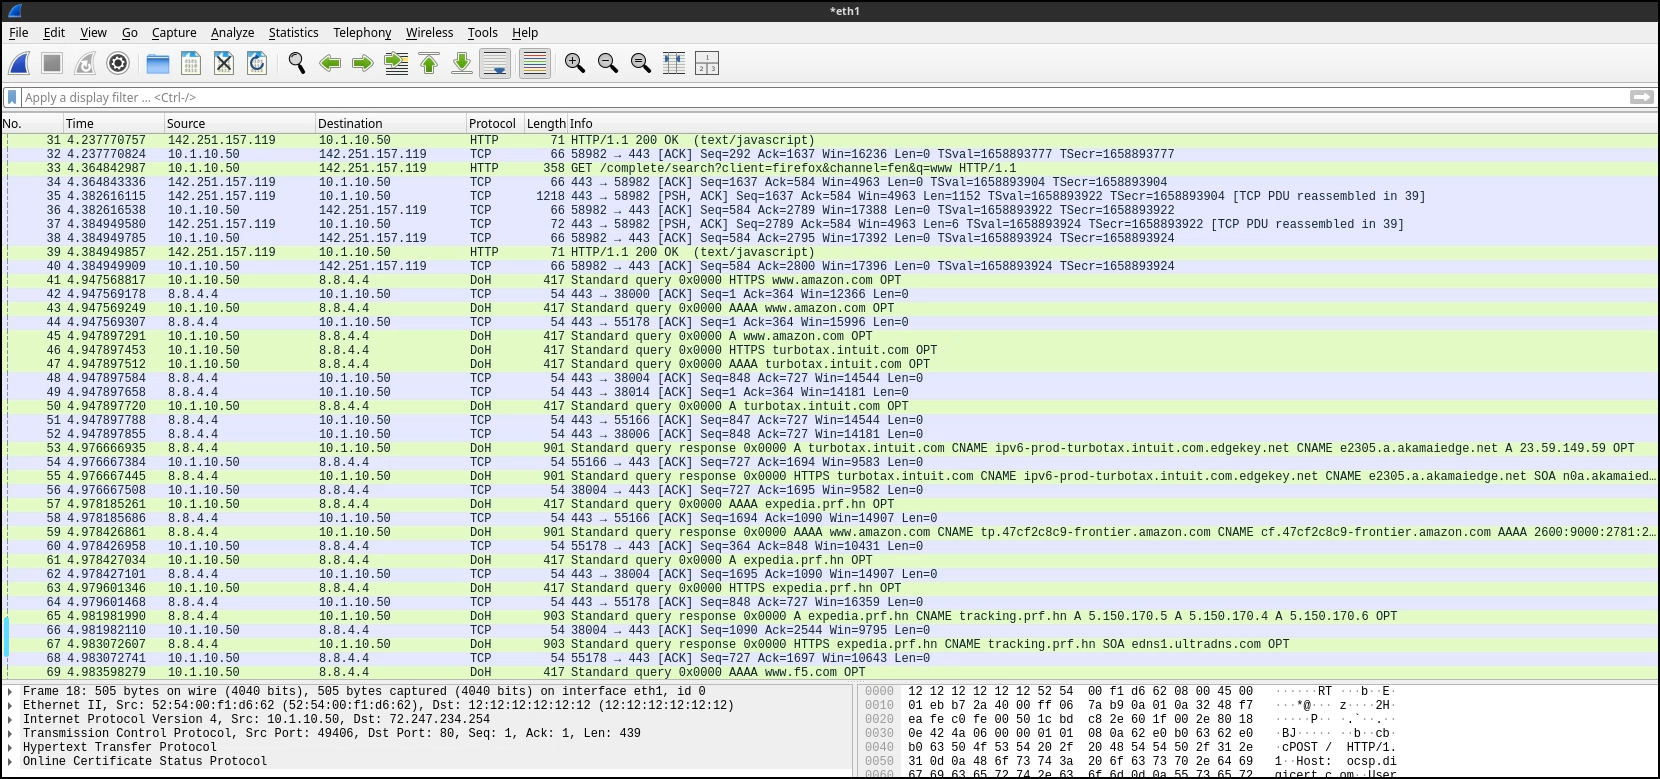Expand Transmission Control Protocol details
The height and width of the screenshot is (779, 1660).
pos(10,733)
